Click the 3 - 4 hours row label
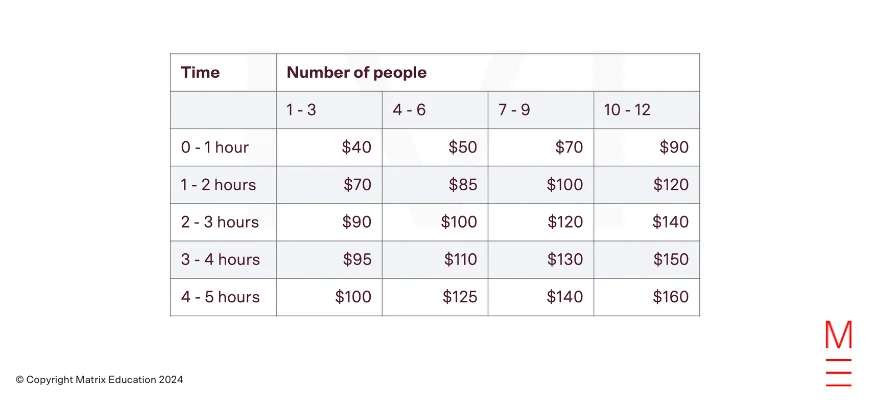 click(220, 260)
